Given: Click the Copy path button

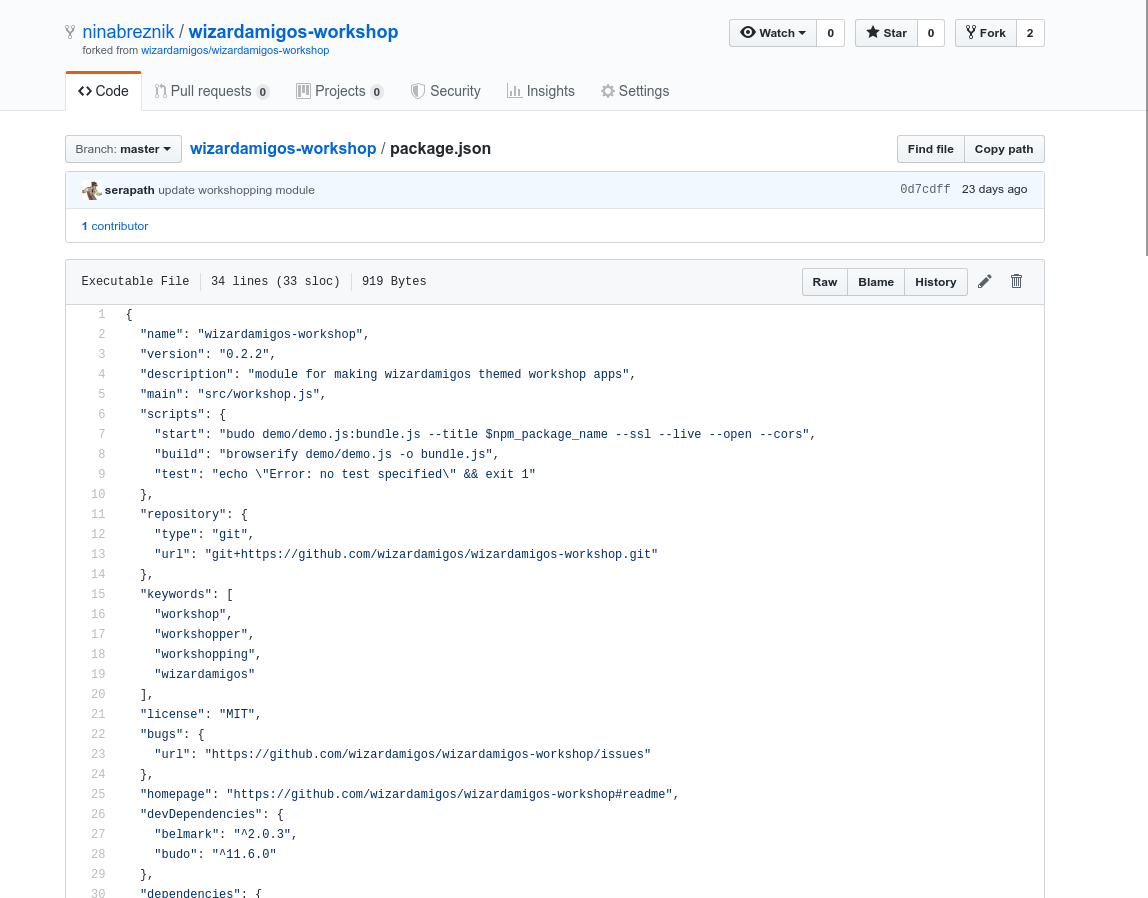Looking at the screenshot, I should coord(1004,149).
